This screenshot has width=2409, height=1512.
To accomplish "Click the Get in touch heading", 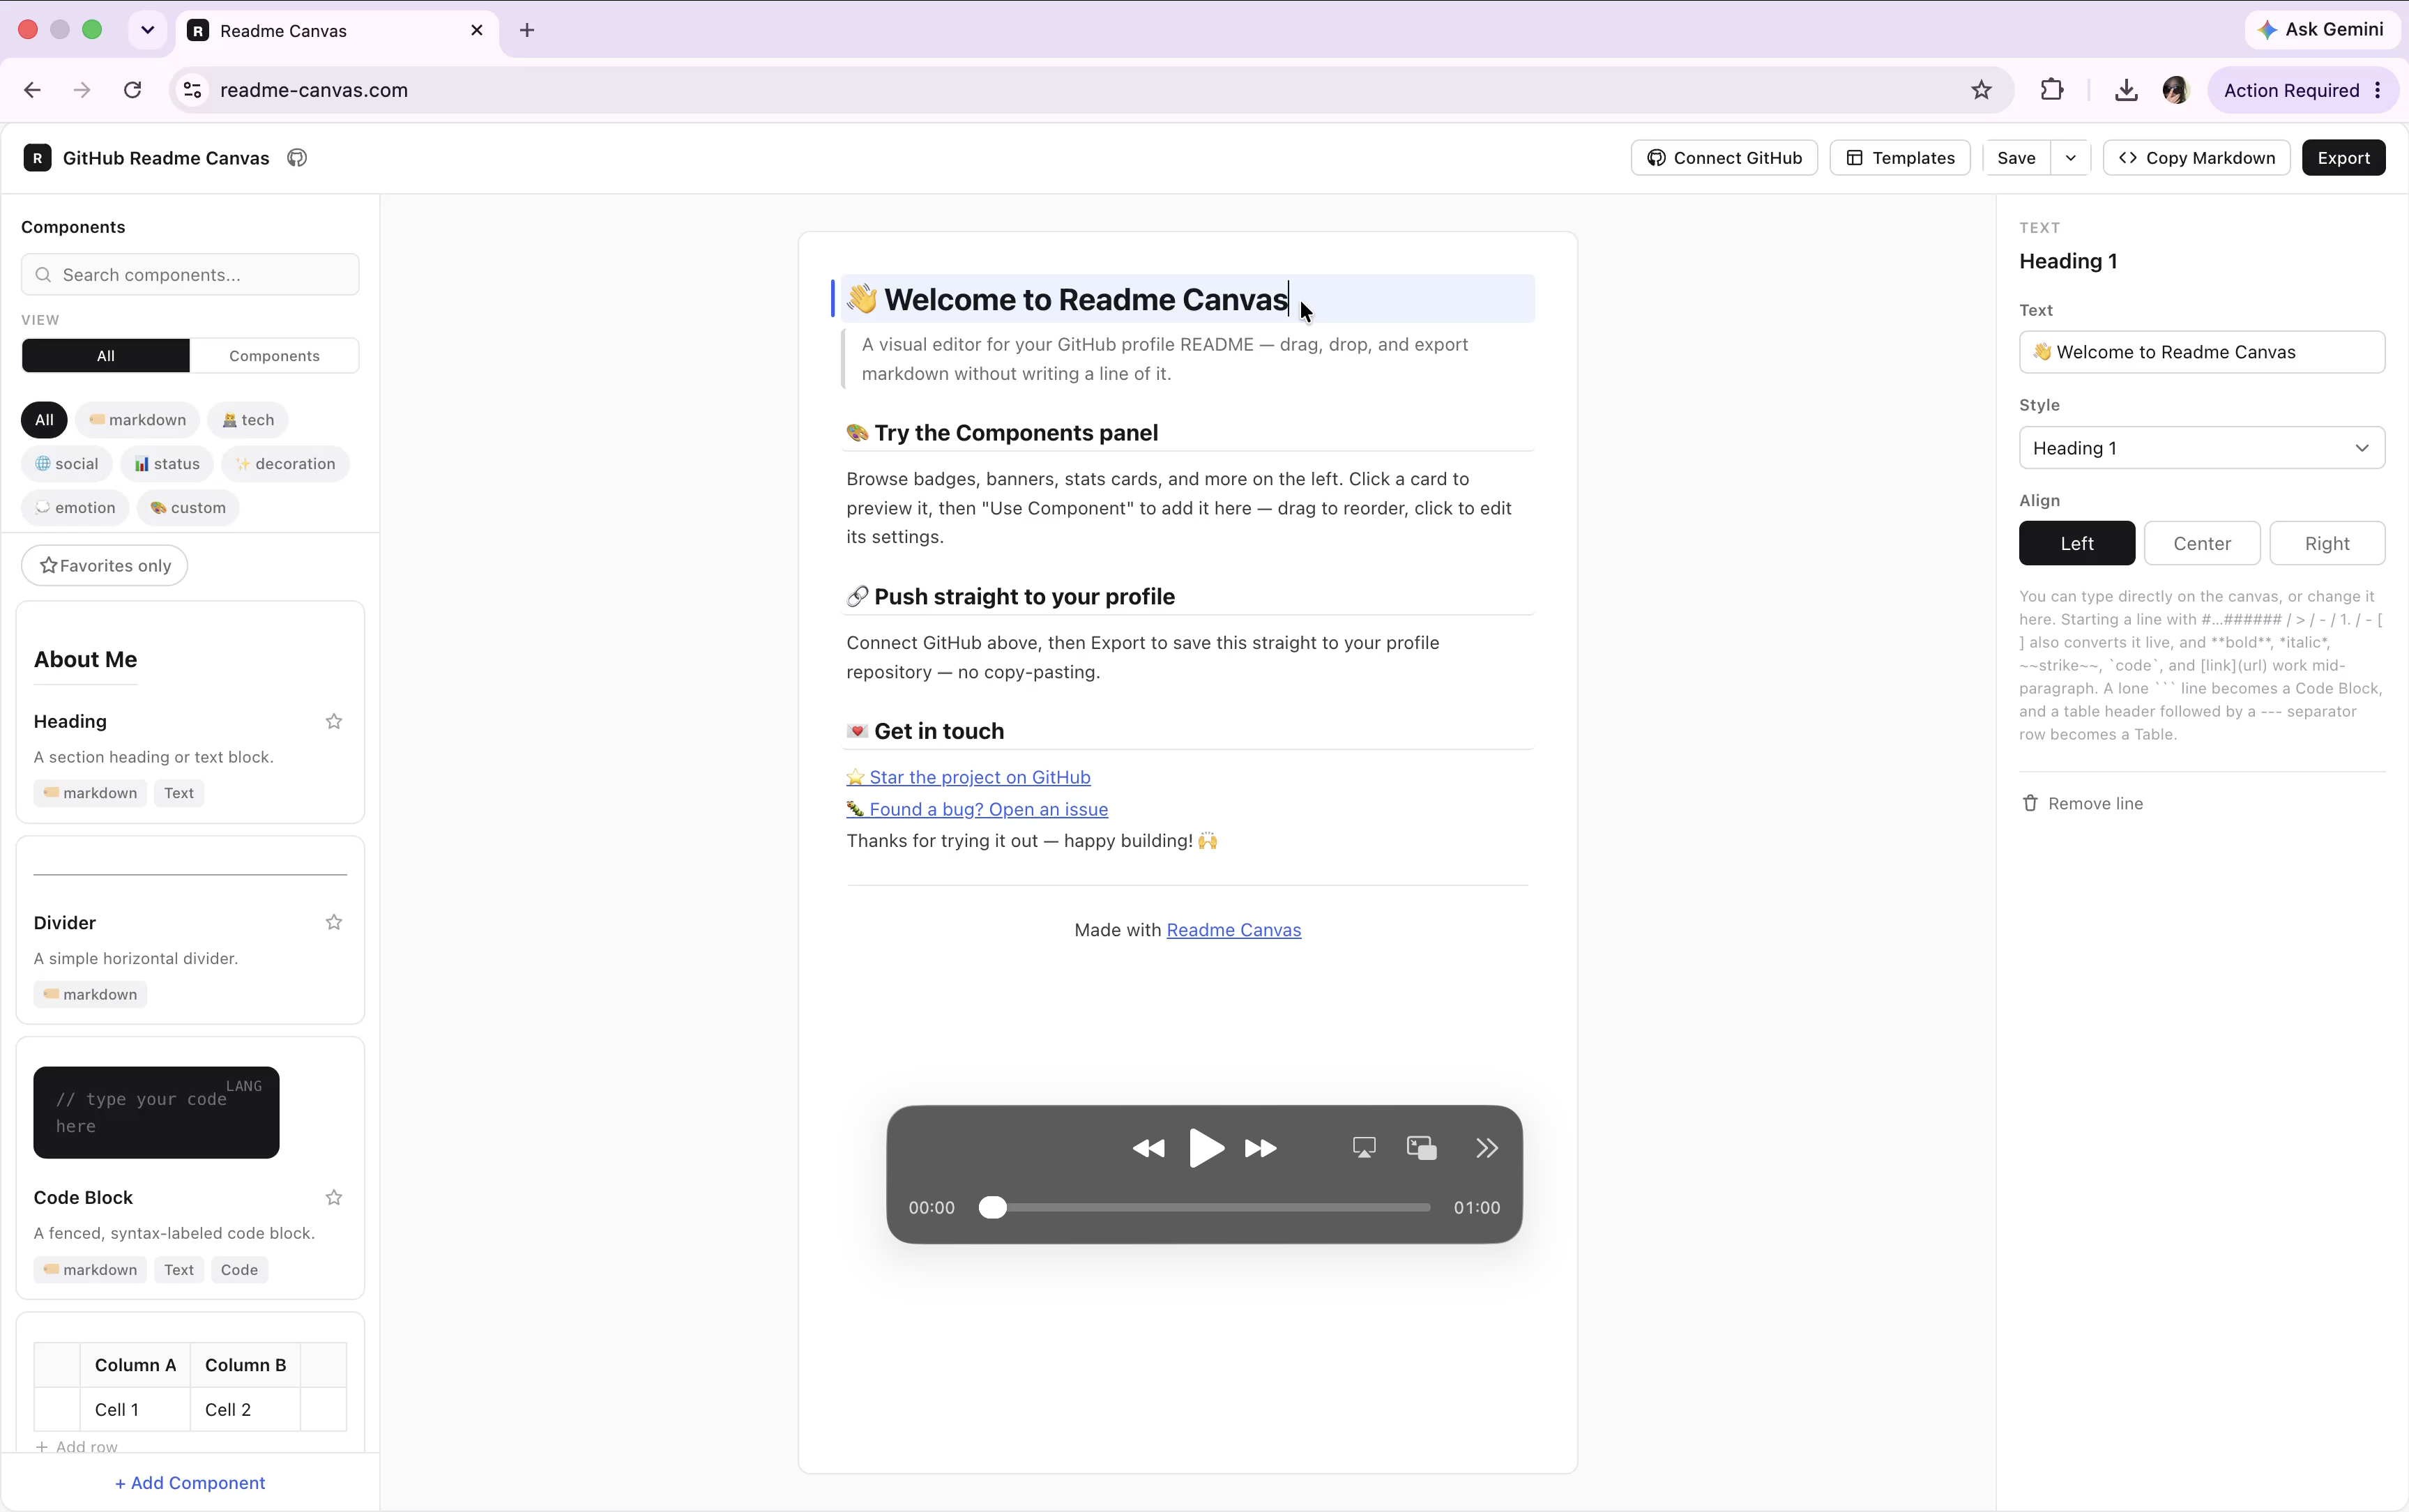I will (x=925, y=732).
